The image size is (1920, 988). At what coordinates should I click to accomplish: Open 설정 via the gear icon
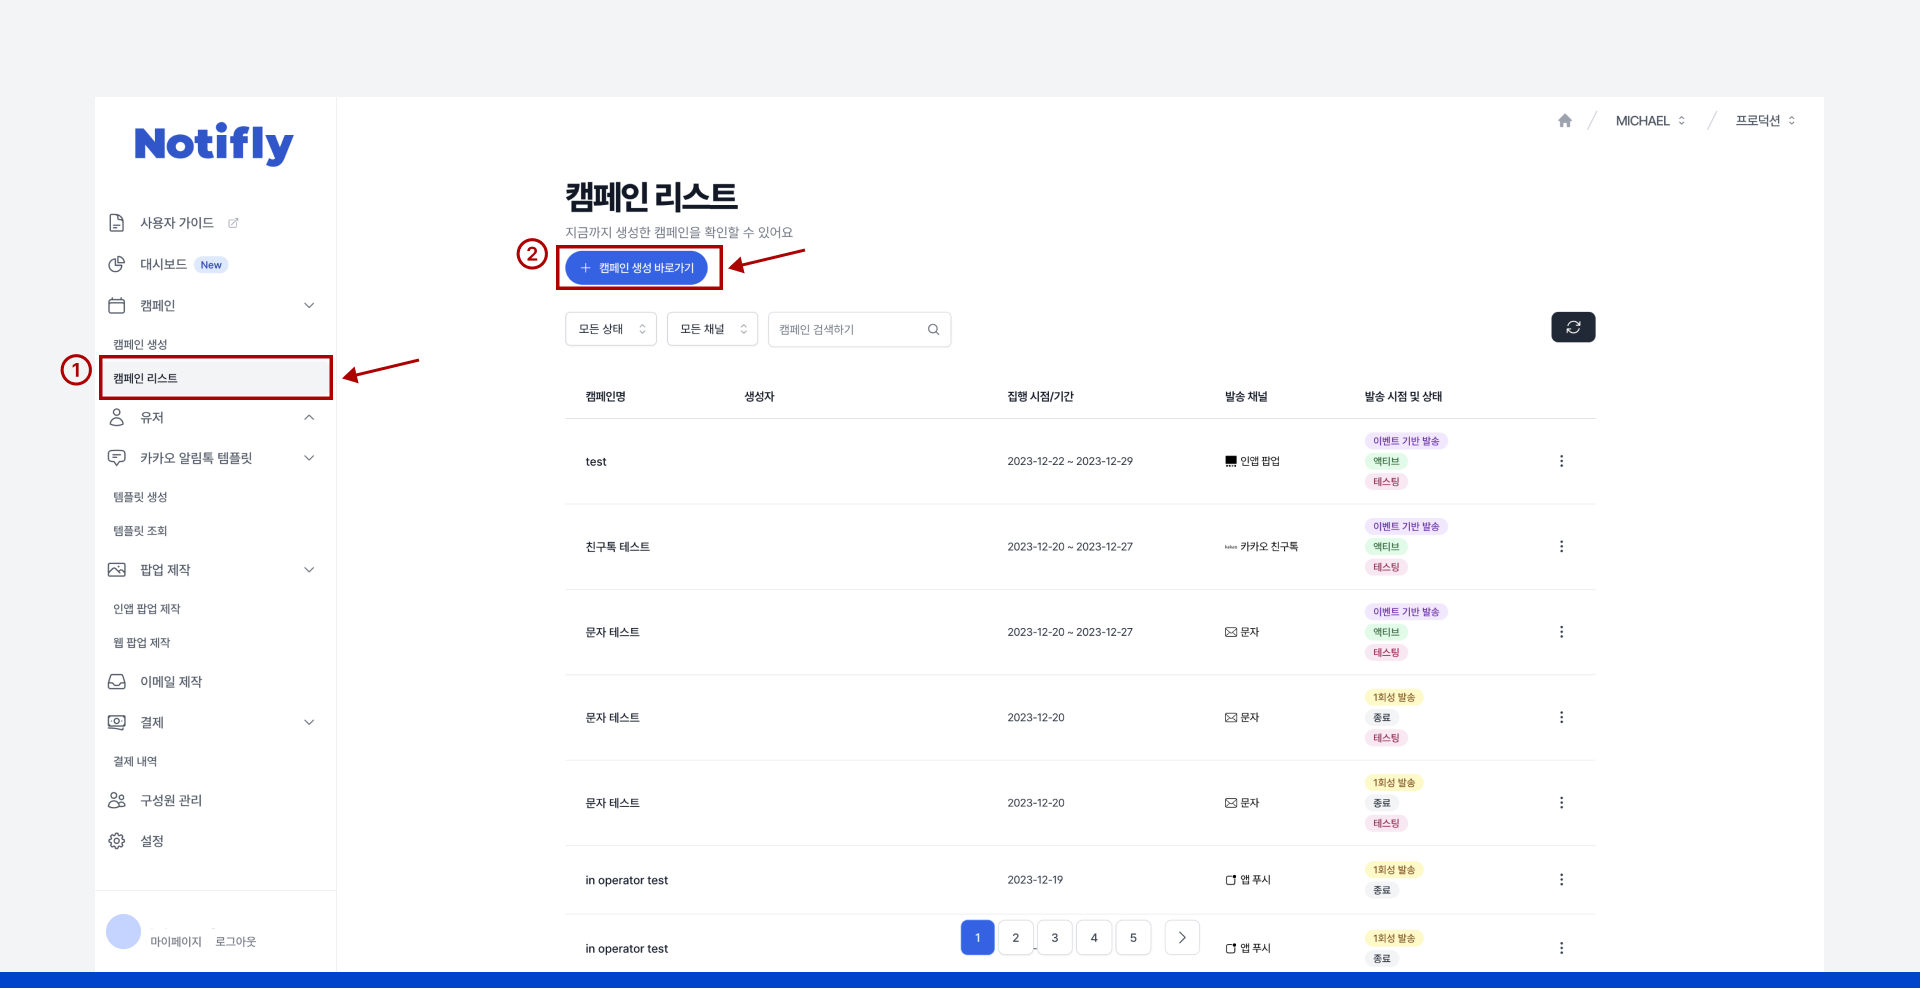pyautogui.click(x=116, y=841)
